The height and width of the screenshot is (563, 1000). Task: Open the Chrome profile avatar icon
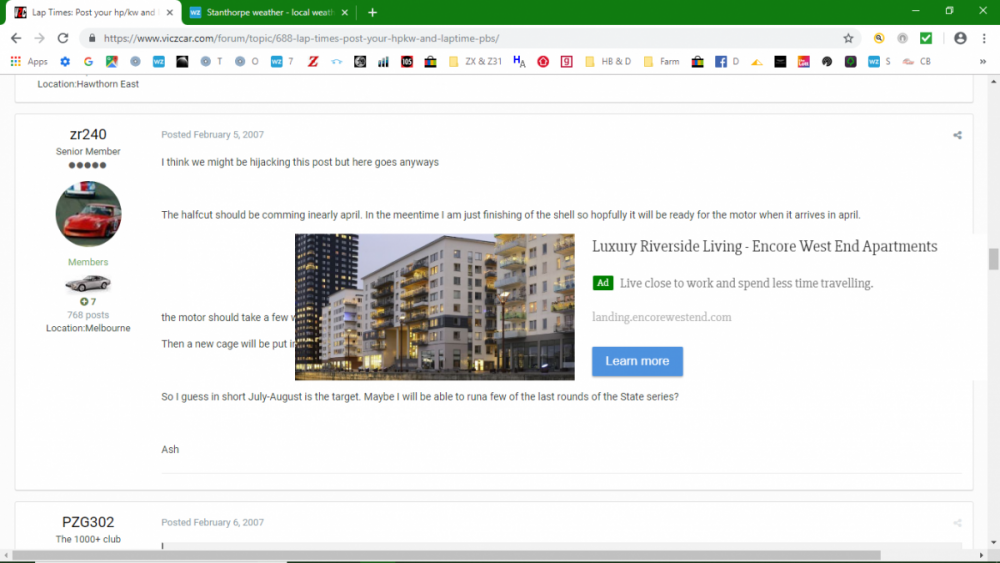pyautogui.click(x=960, y=38)
